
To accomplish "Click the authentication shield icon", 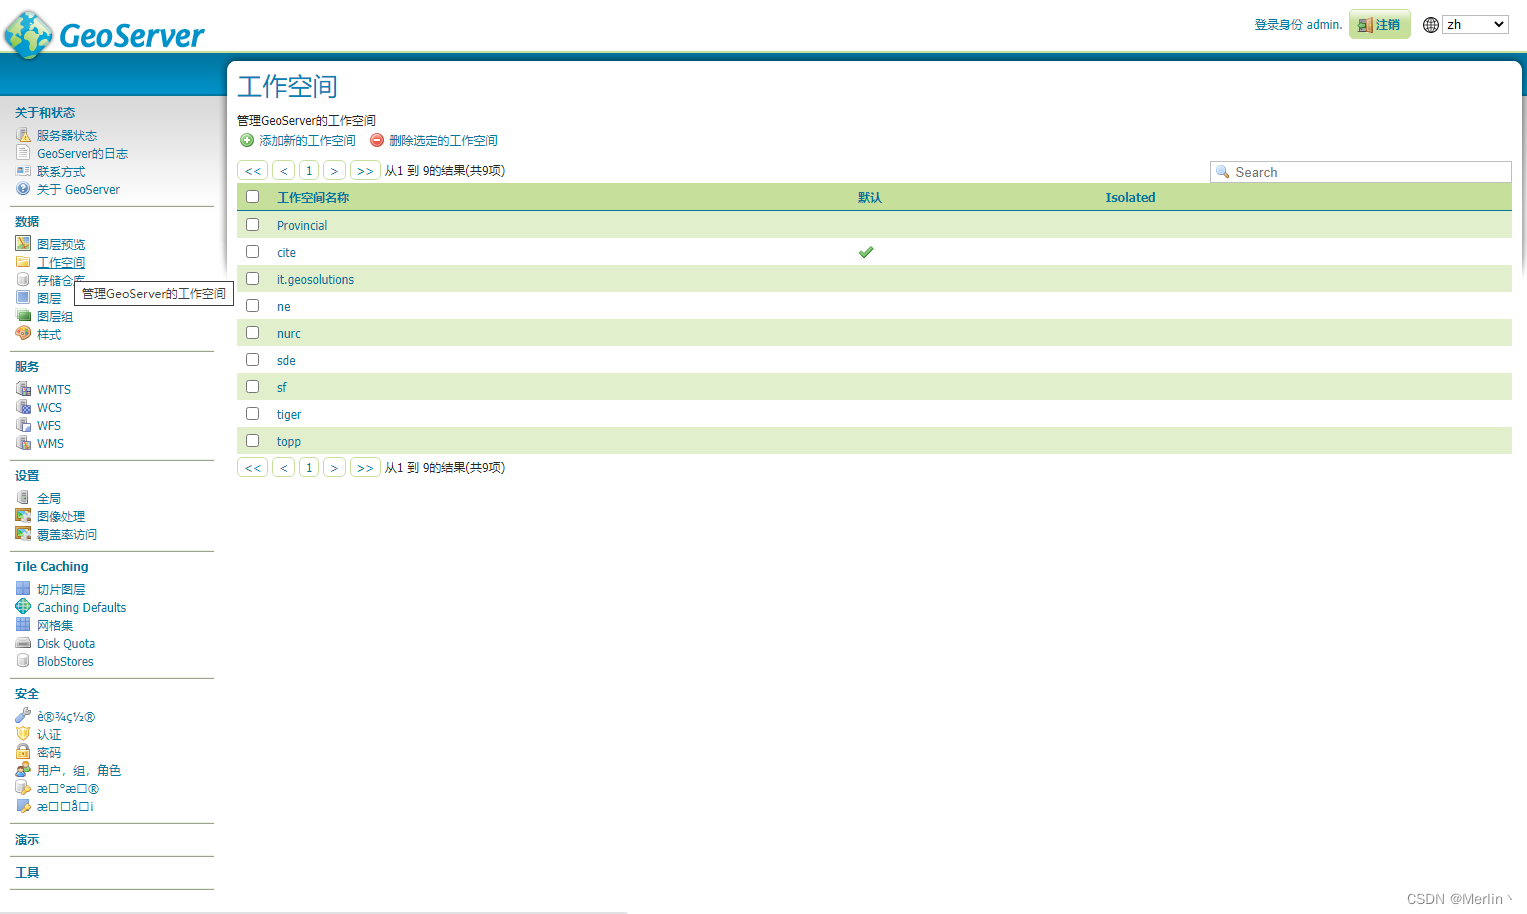I will click(23, 734).
